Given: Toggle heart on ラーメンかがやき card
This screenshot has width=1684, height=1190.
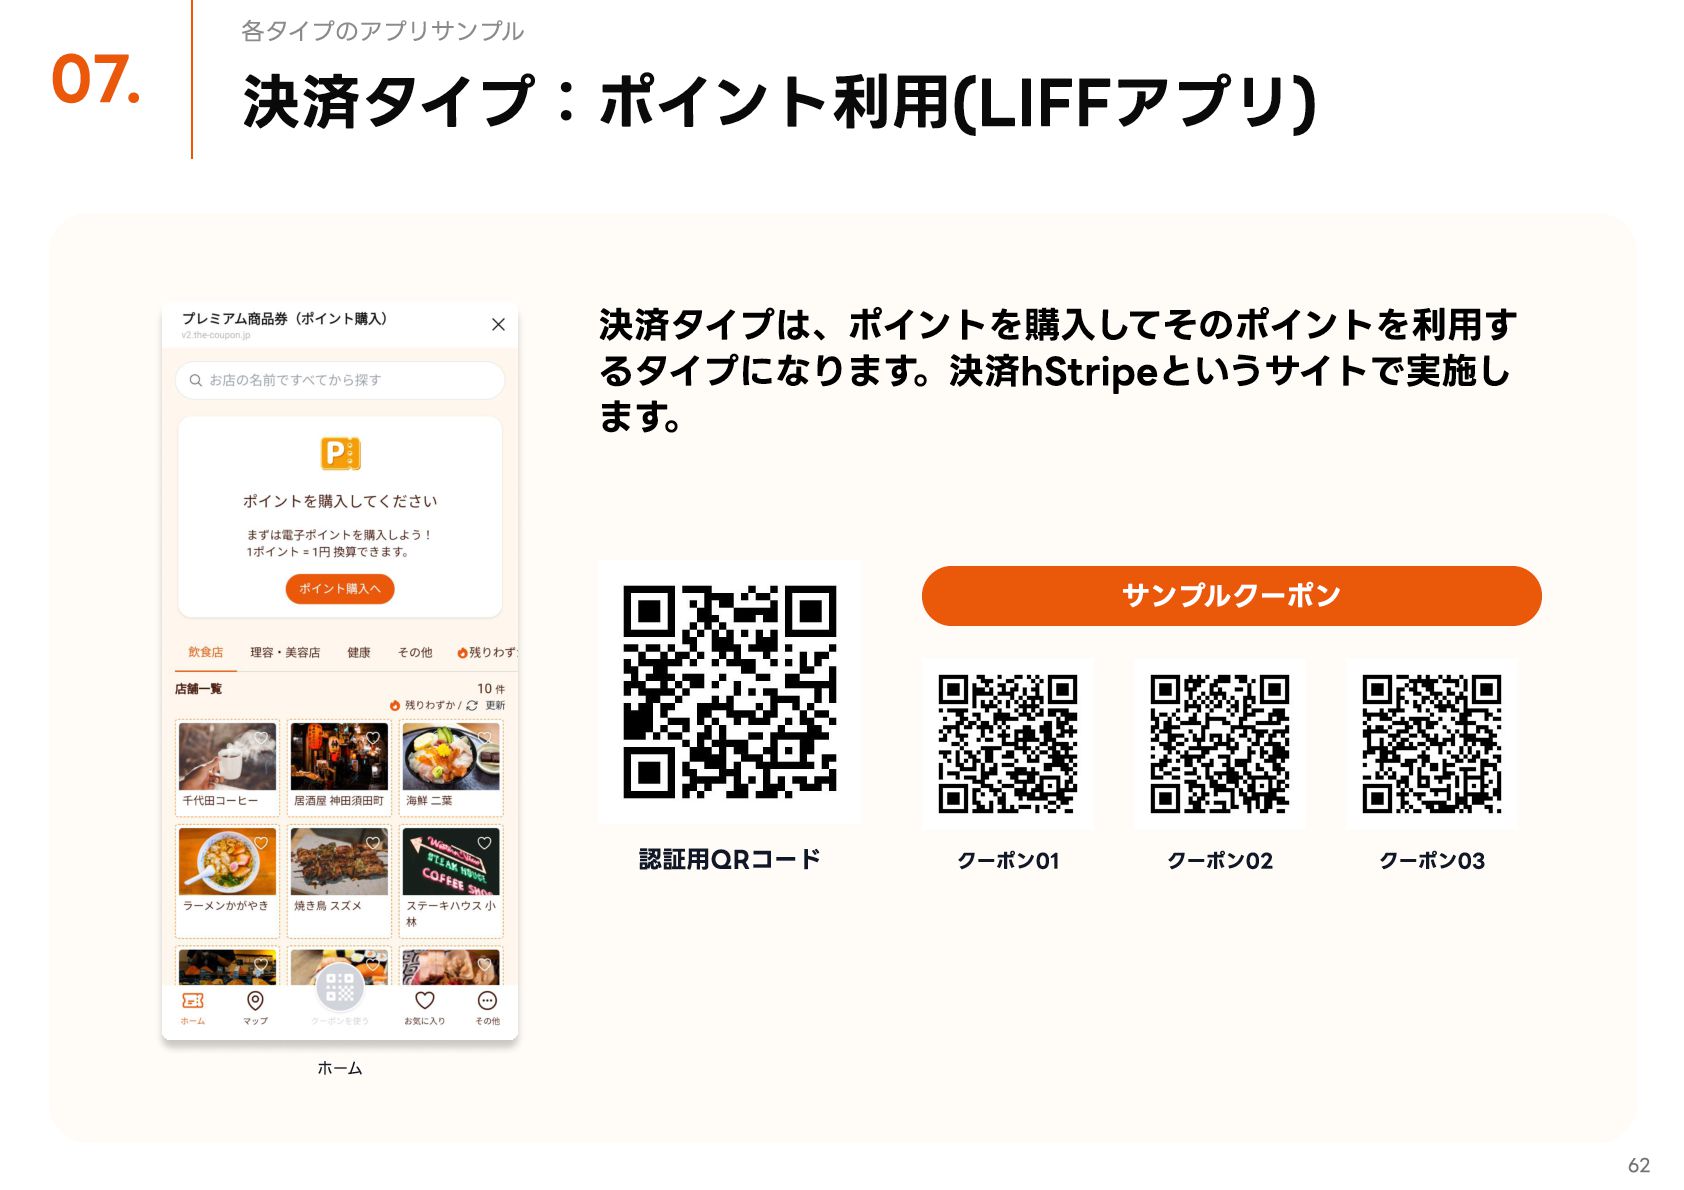Looking at the screenshot, I should [x=261, y=842].
